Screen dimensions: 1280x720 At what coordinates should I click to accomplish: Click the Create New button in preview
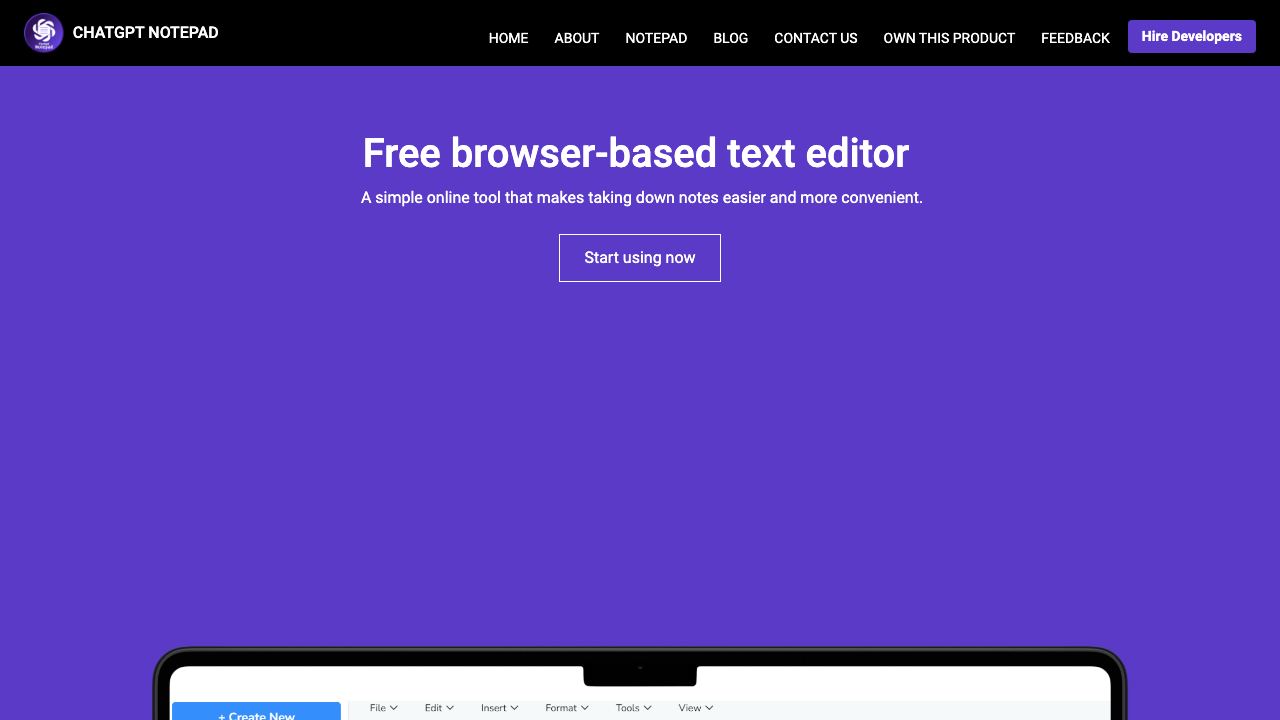256,712
